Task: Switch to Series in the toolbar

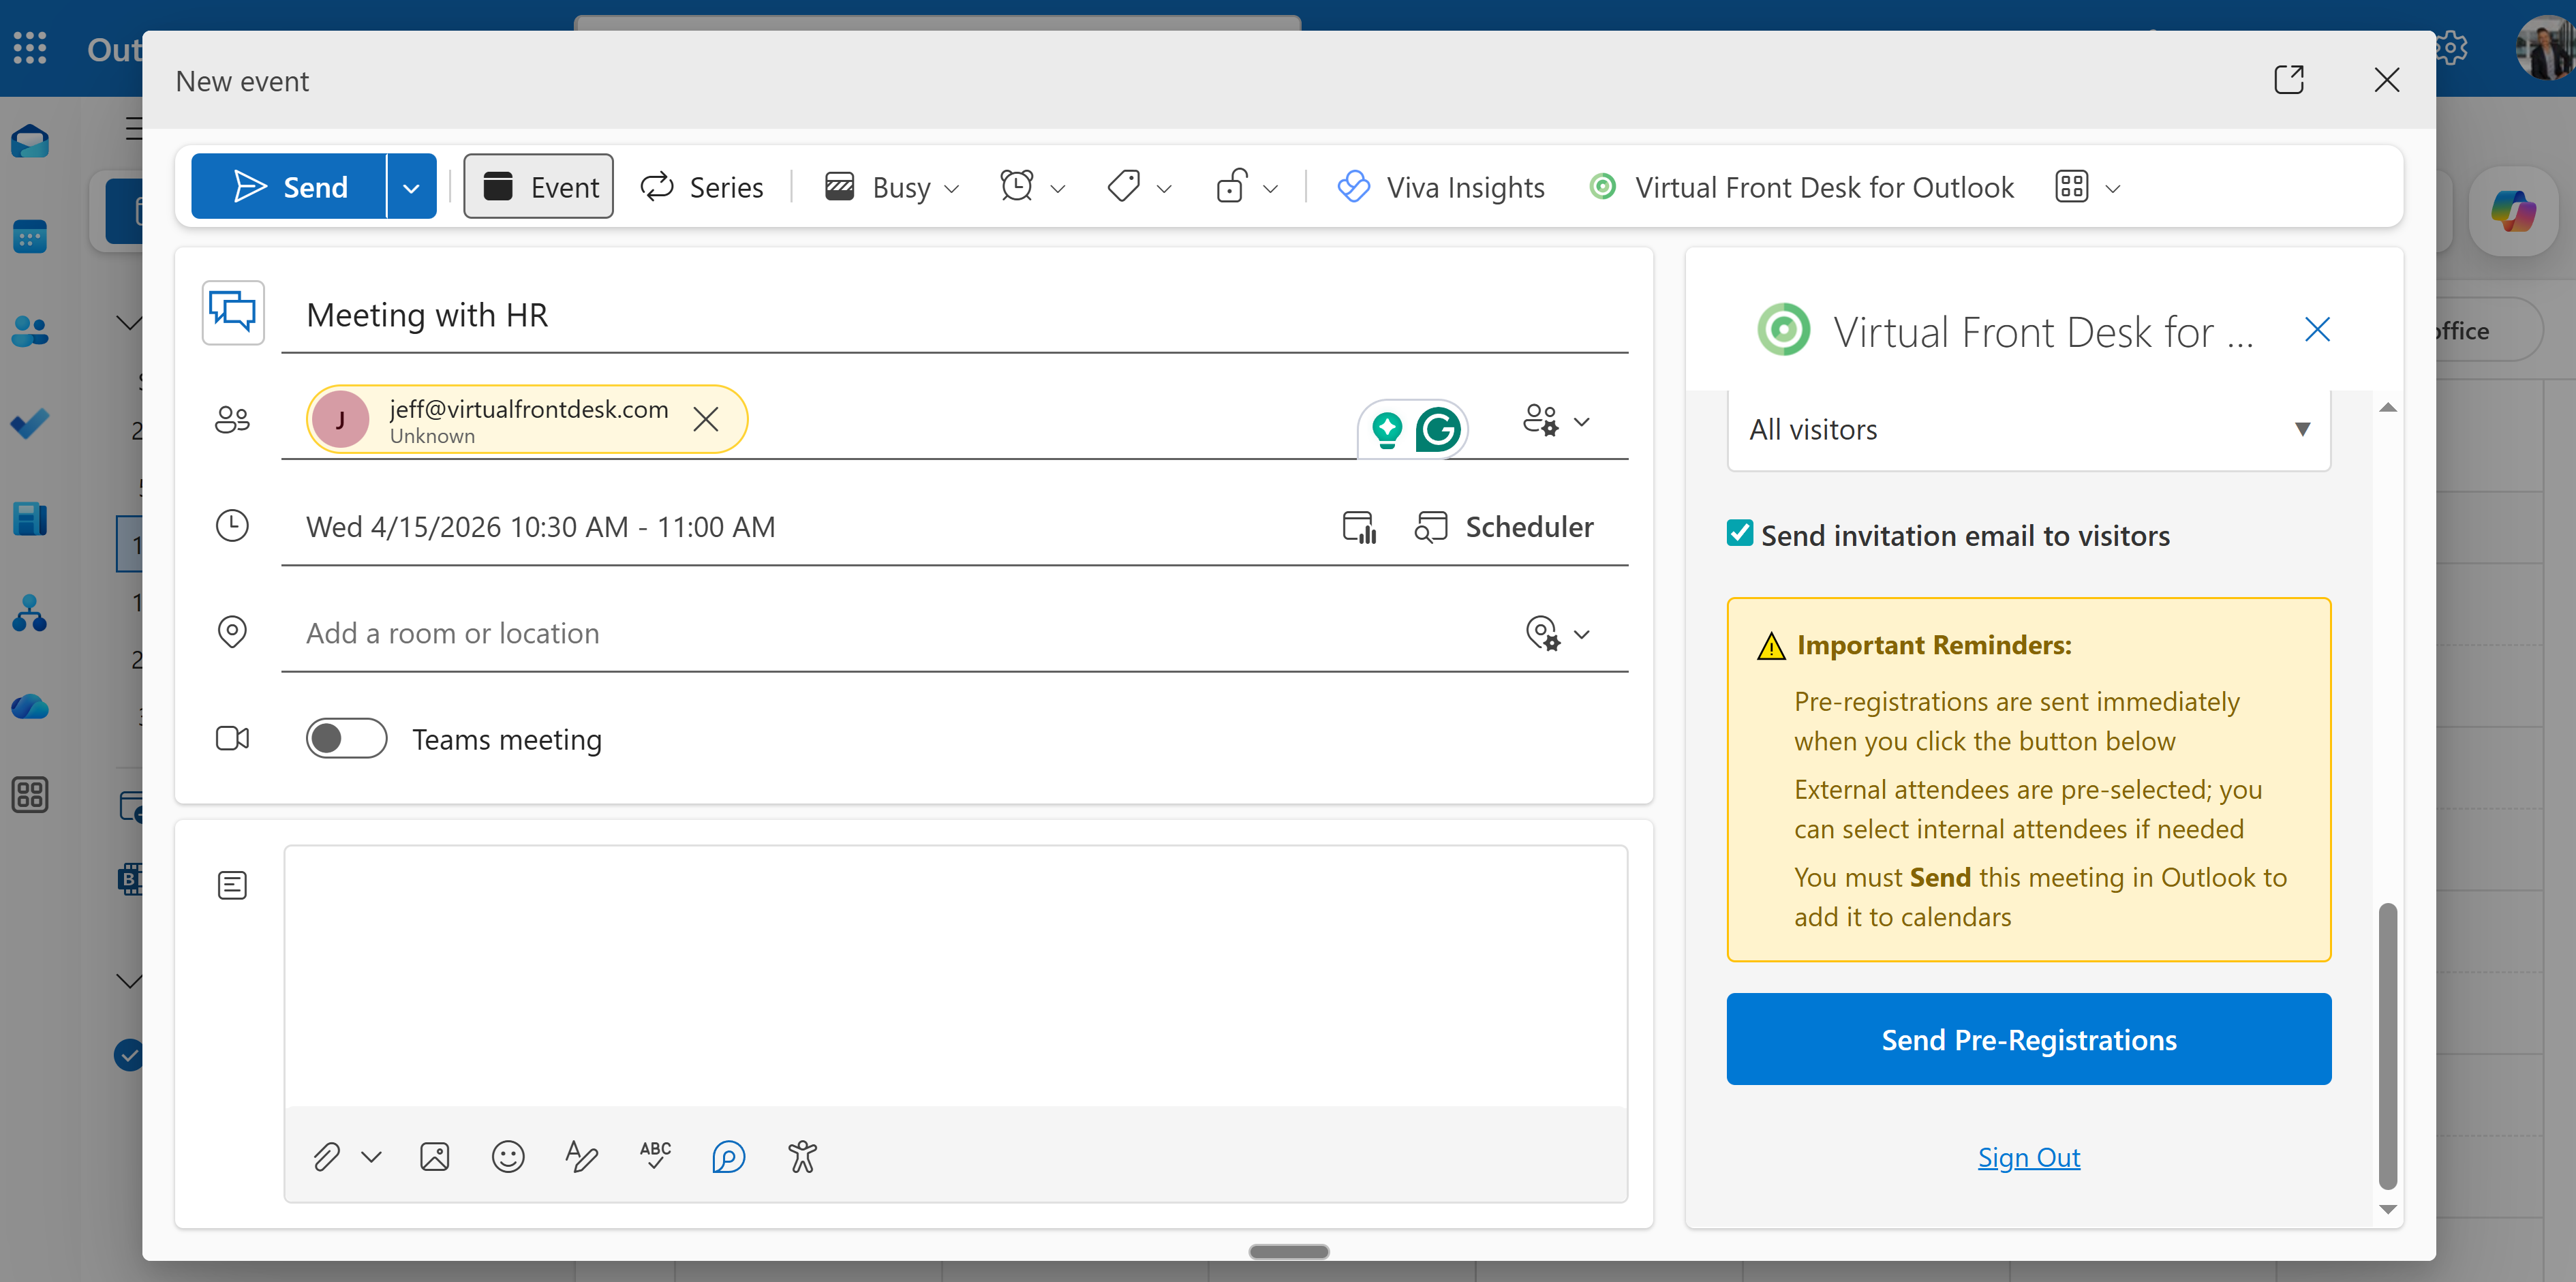Action: point(702,187)
